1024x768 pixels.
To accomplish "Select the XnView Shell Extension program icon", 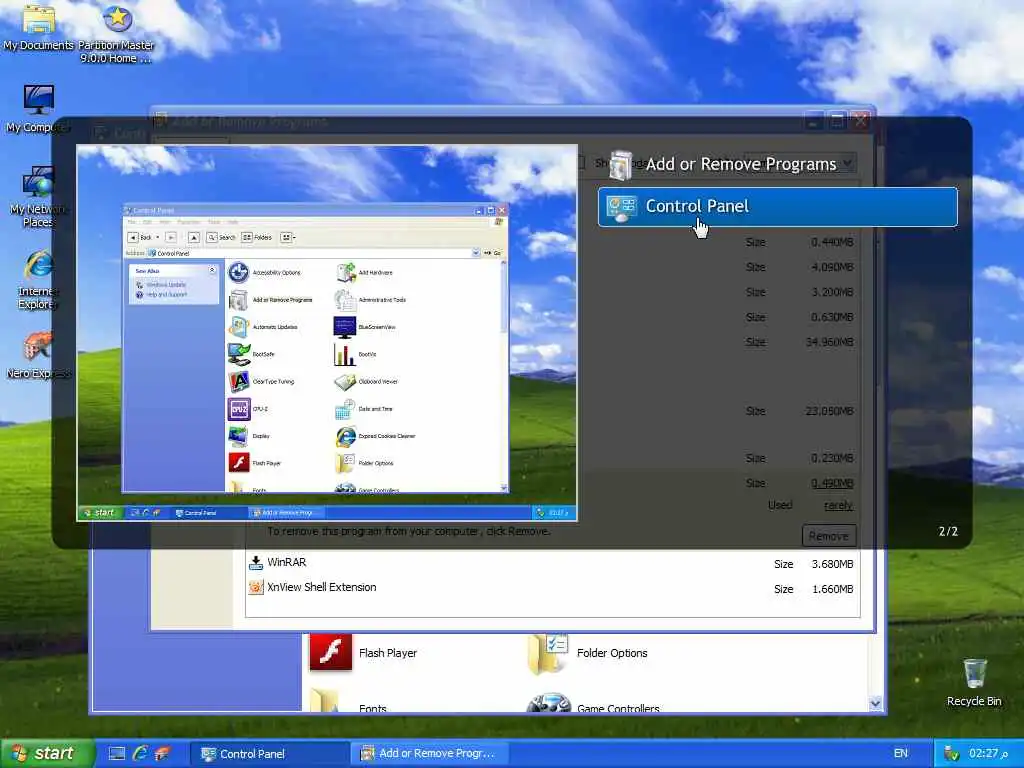I will tap(256, 587).
